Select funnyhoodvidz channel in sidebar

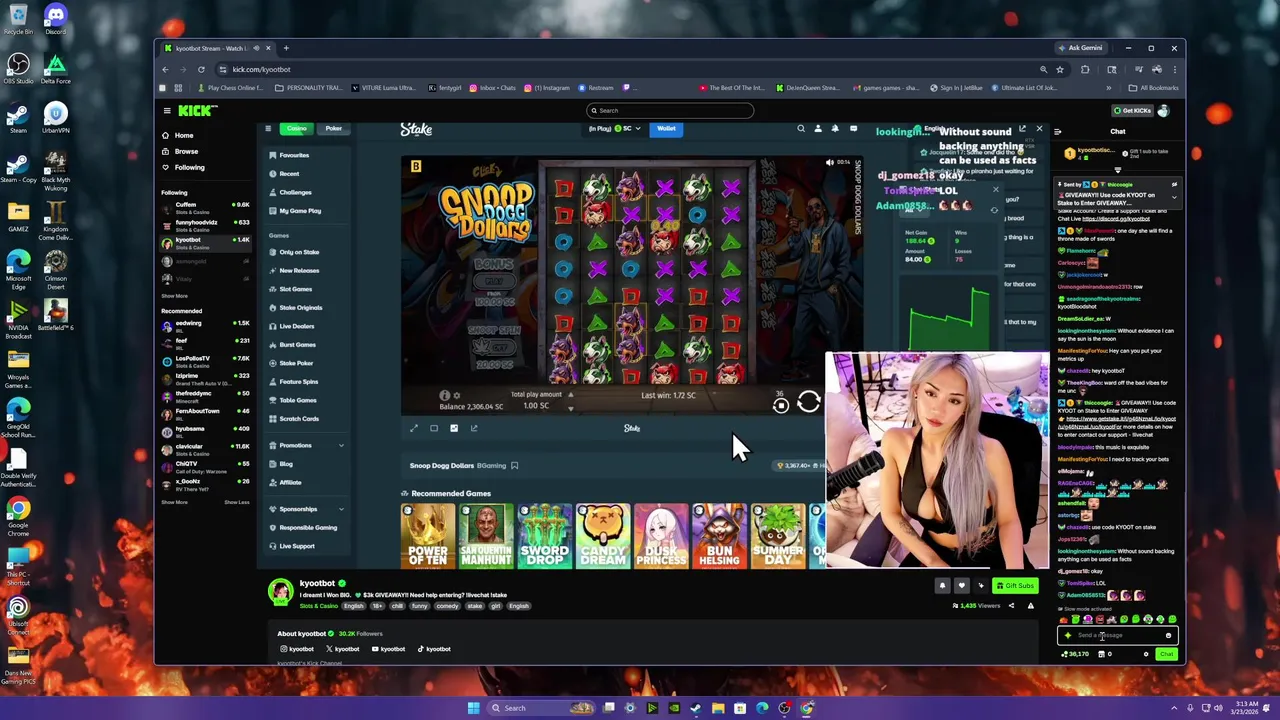click(x=206, y=224)
